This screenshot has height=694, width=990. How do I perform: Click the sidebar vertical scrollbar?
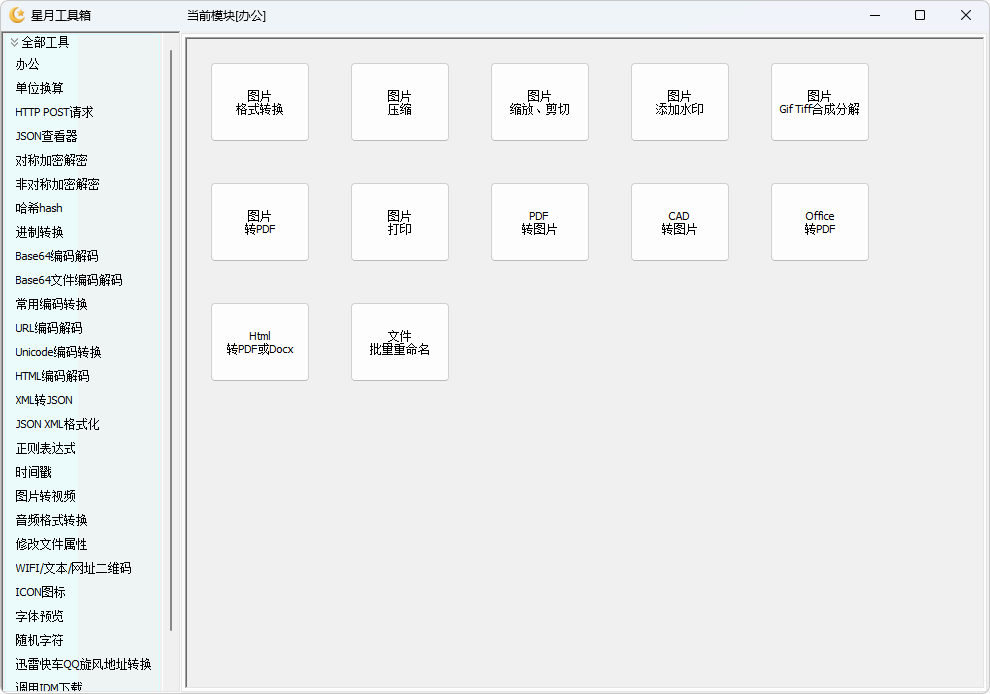tap(171, 340)
